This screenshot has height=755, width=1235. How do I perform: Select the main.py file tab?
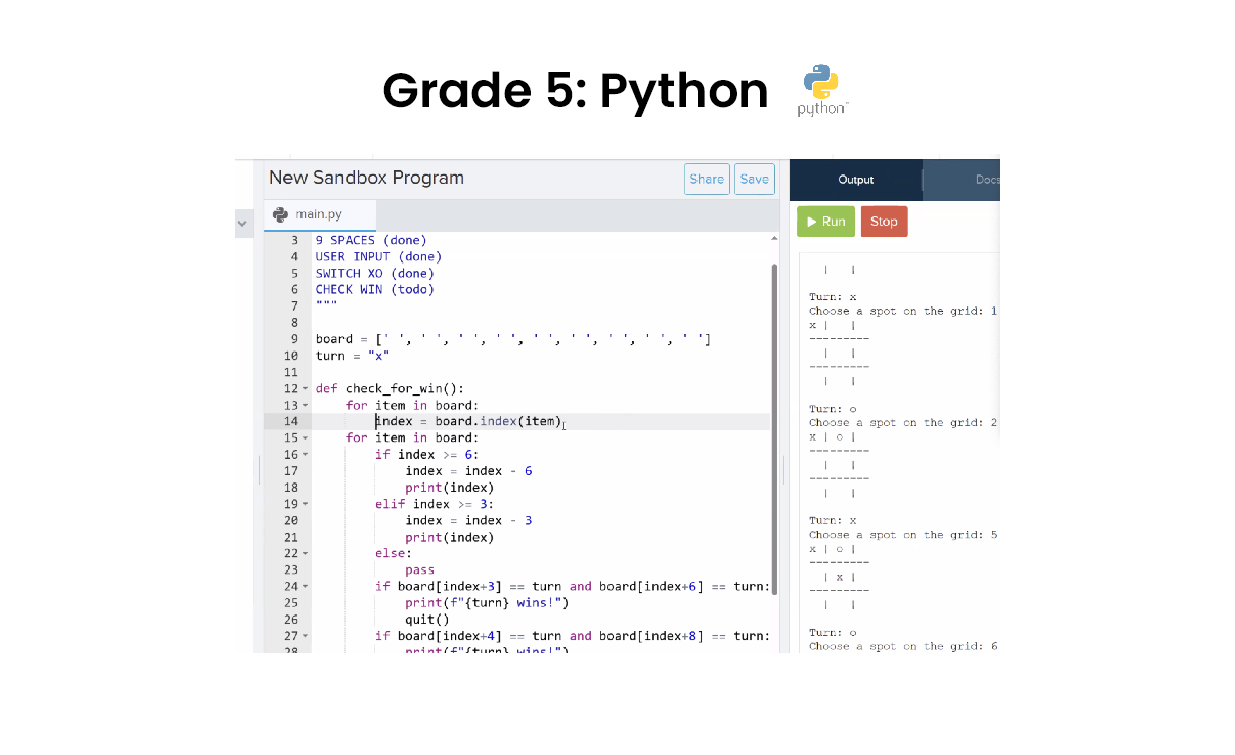coord(318,213)
